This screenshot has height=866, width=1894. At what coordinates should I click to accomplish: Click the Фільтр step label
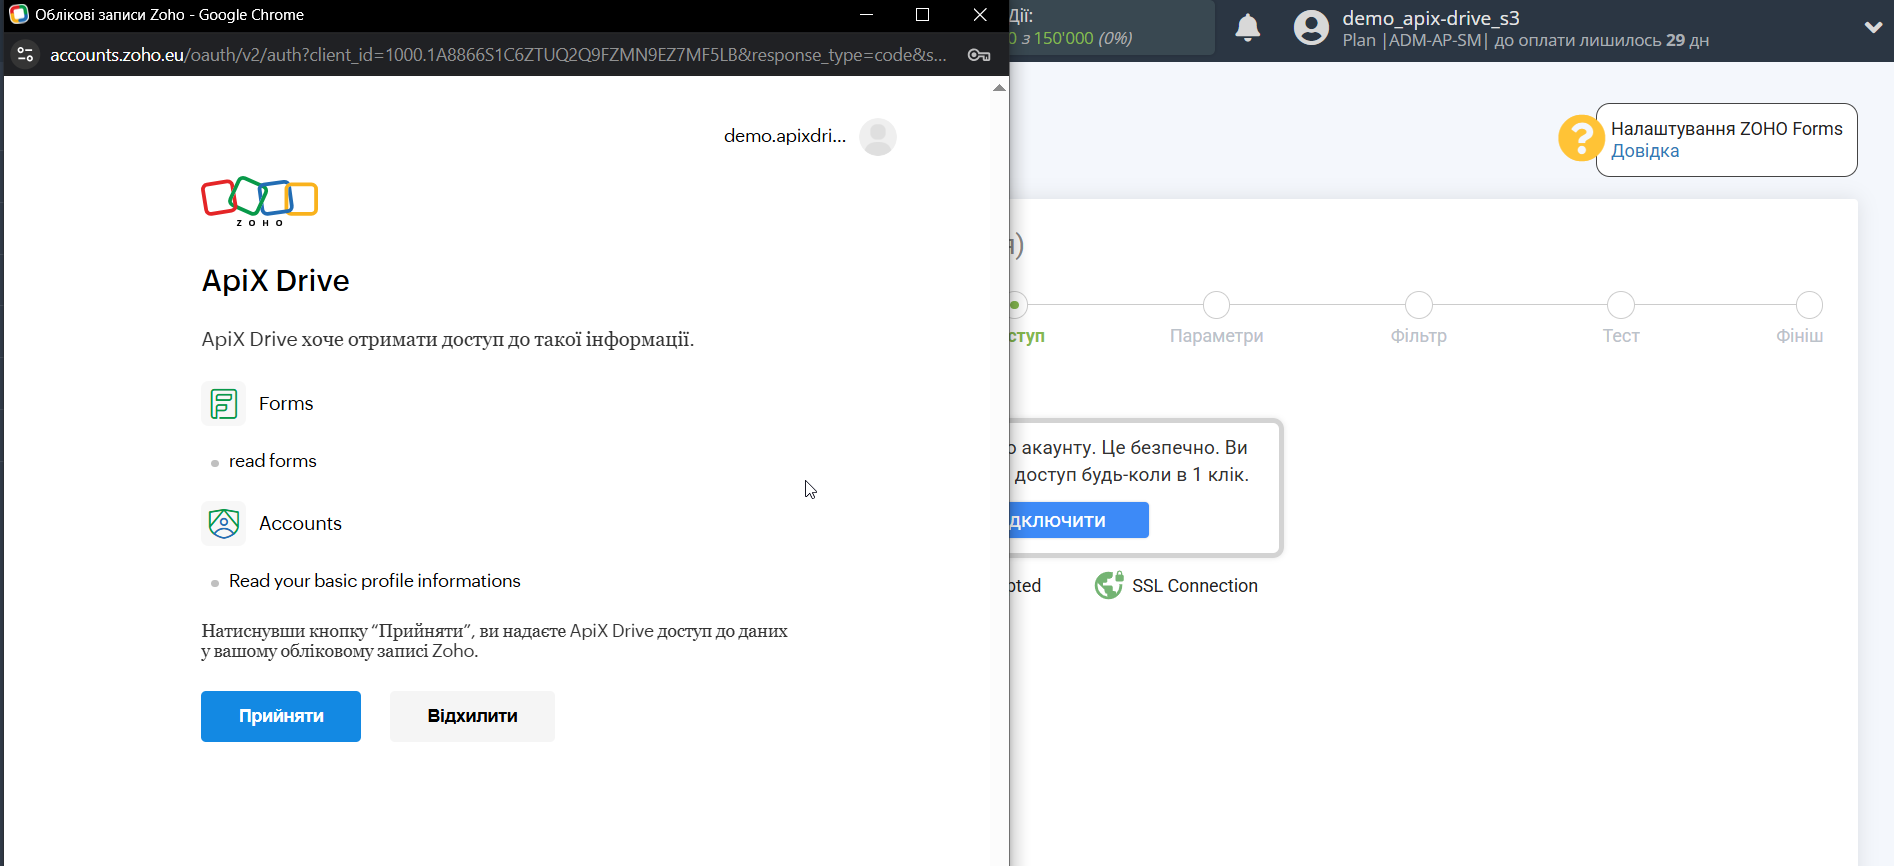(1419, 336)
